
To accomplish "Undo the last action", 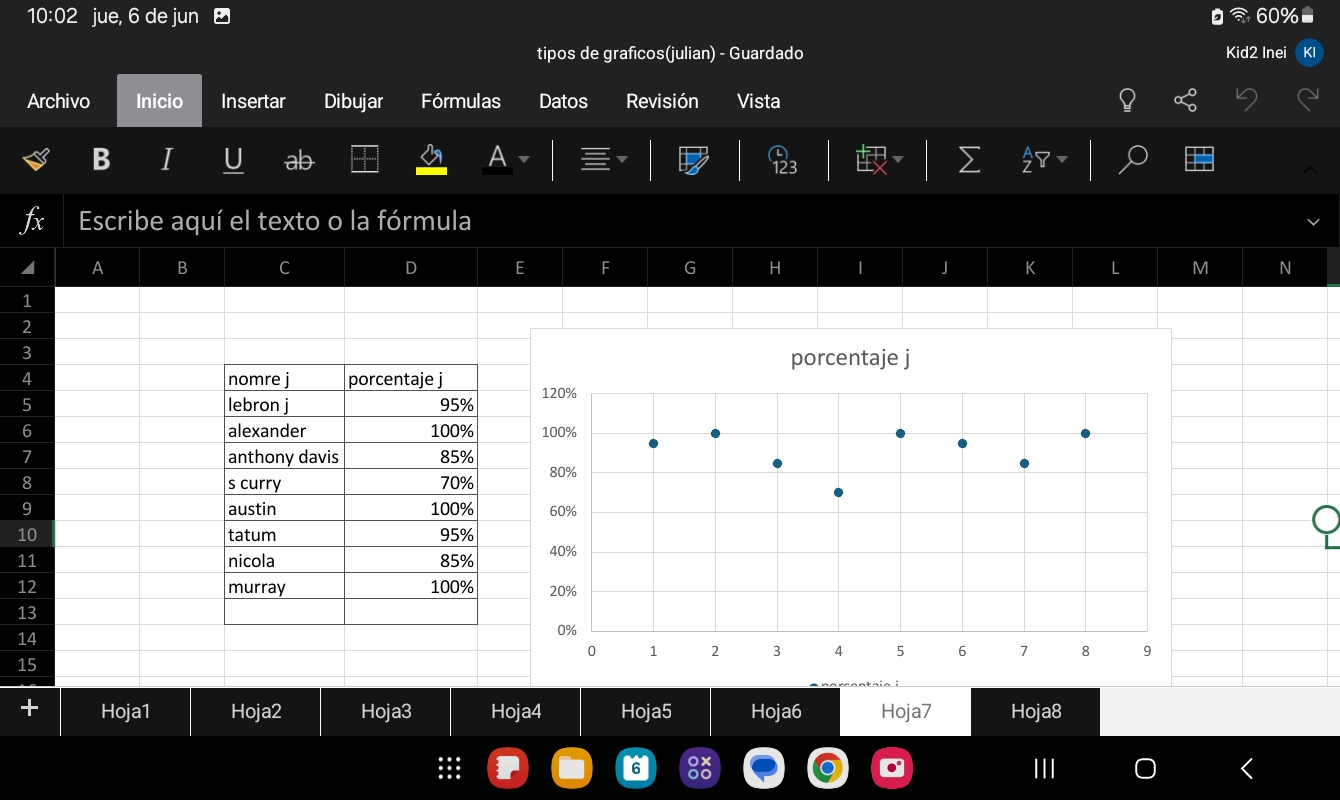I will (x=1246, y=100).
